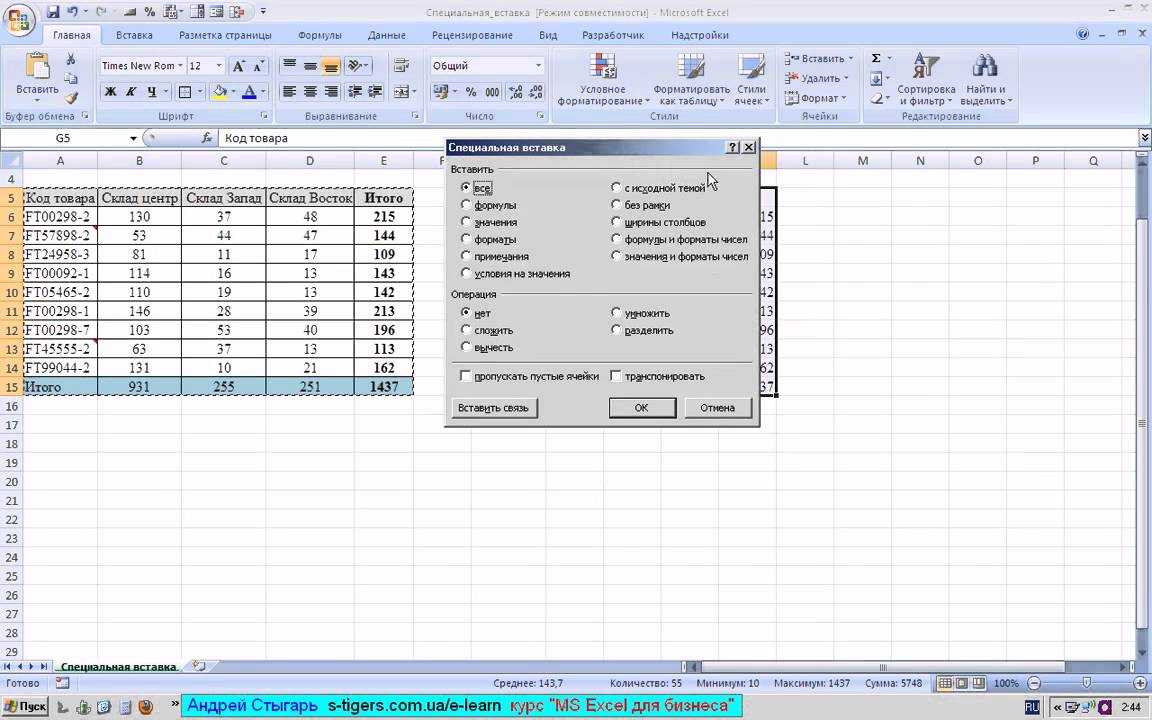Click the Merge and Center icon
Viewport: 1152px width, 720px height.
[401, 92]
